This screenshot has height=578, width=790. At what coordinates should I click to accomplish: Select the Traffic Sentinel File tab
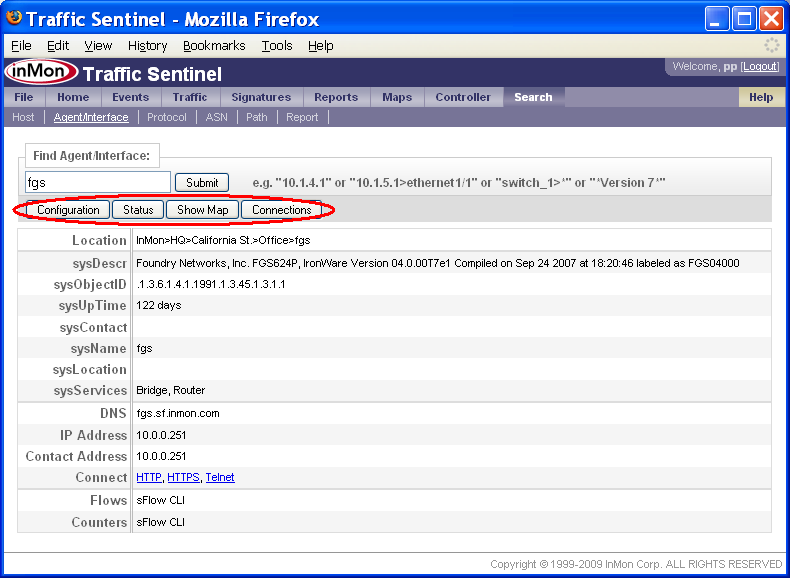tap(24, 97)
